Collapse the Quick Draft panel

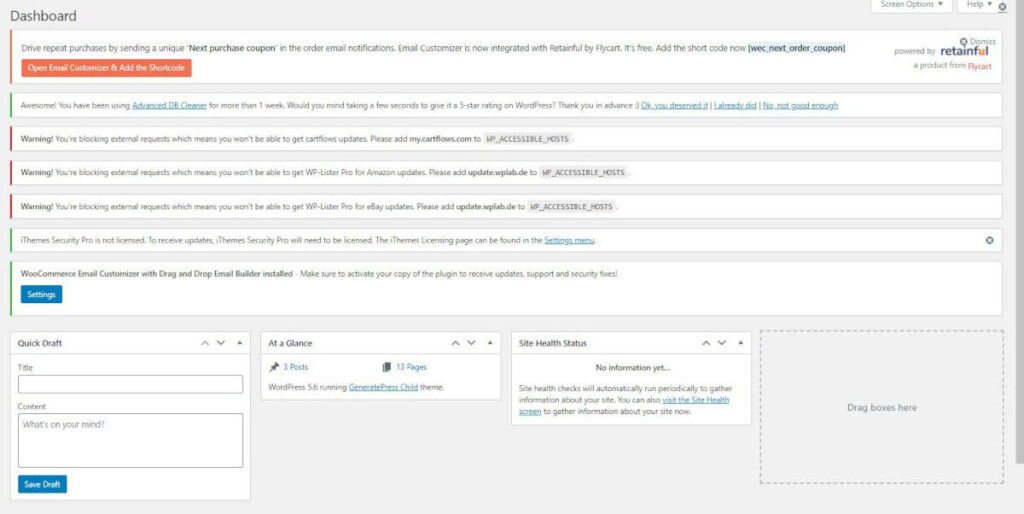[x=239, y=343]
